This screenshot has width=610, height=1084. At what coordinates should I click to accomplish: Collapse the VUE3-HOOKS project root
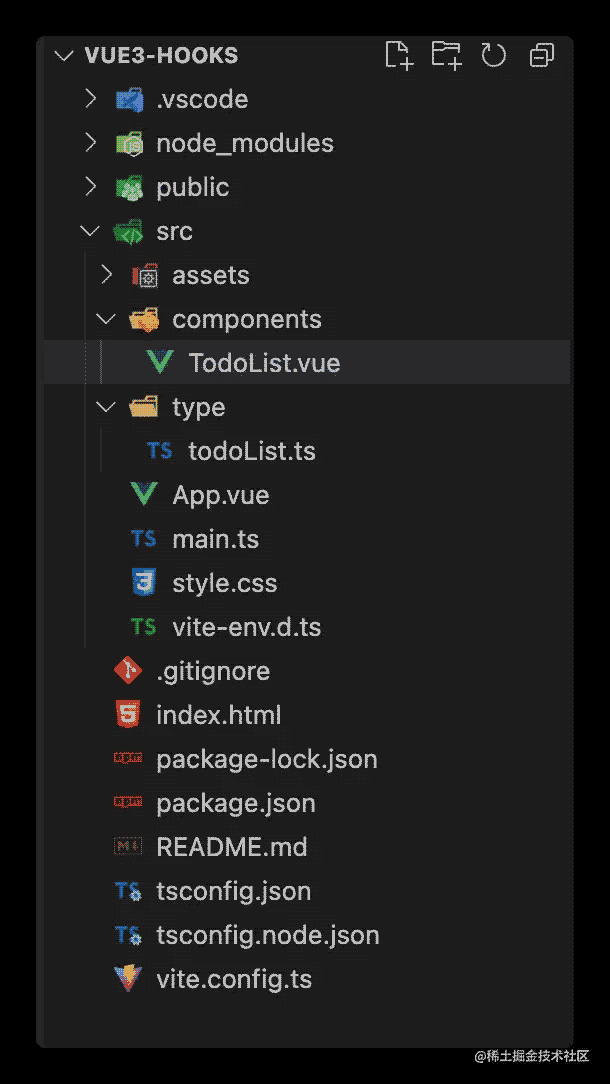pyautogui.click(x=64, y=56)
